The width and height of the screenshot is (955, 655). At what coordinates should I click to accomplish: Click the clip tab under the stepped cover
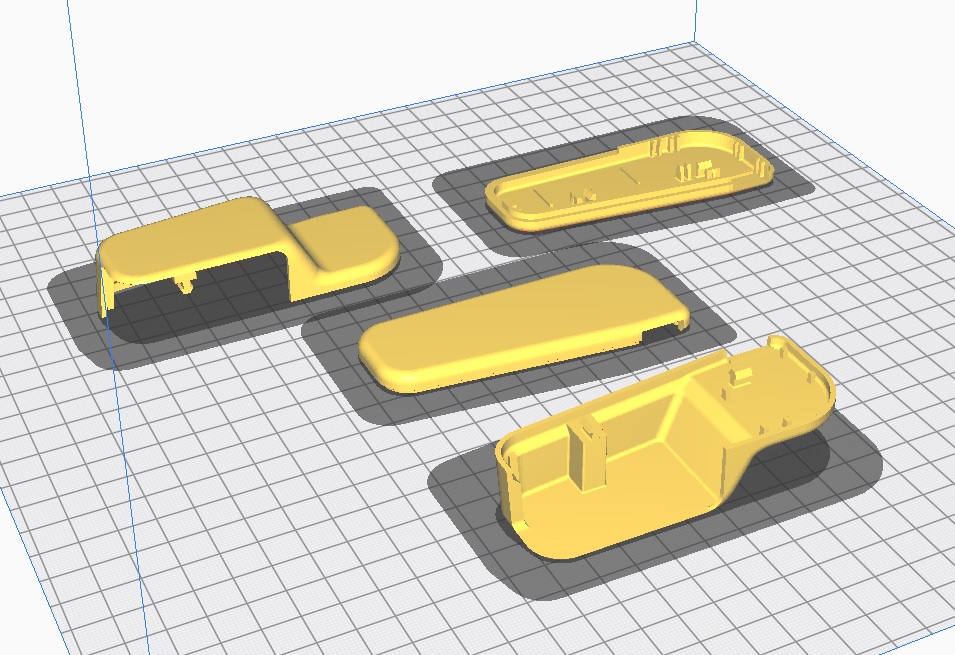click(187, 283)
